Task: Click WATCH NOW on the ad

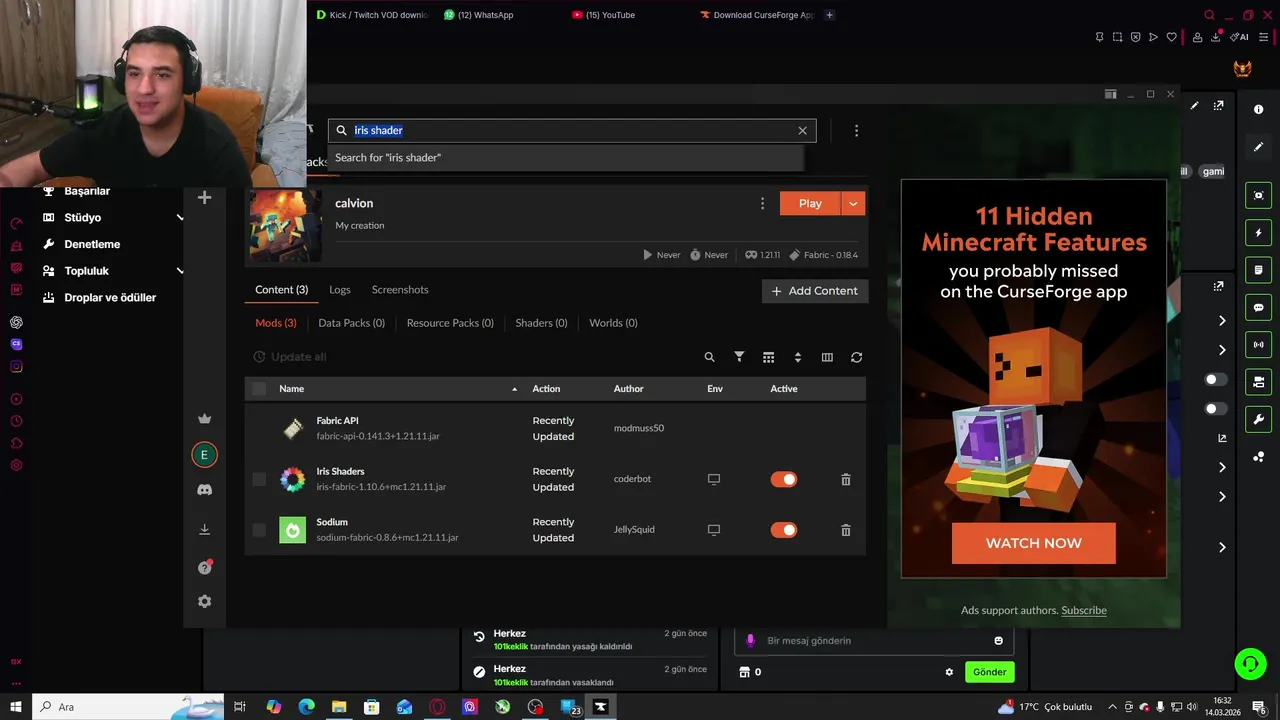Action: (x=1034, y=543)
